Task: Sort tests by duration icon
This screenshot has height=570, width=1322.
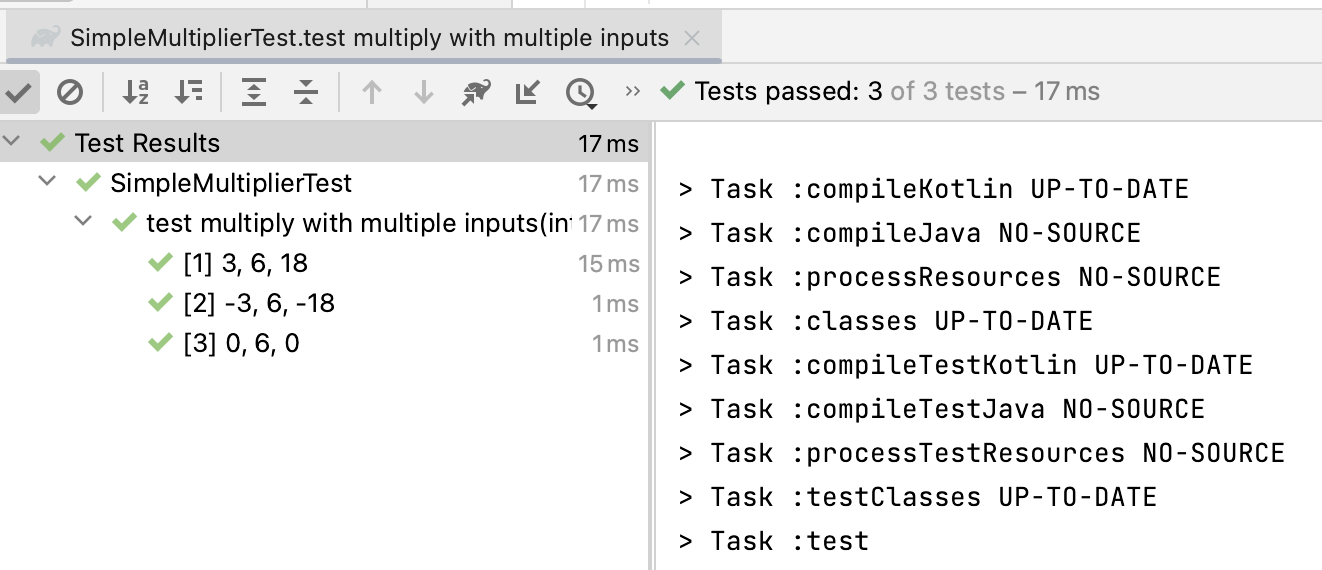Action: click(x=188, y=93)
